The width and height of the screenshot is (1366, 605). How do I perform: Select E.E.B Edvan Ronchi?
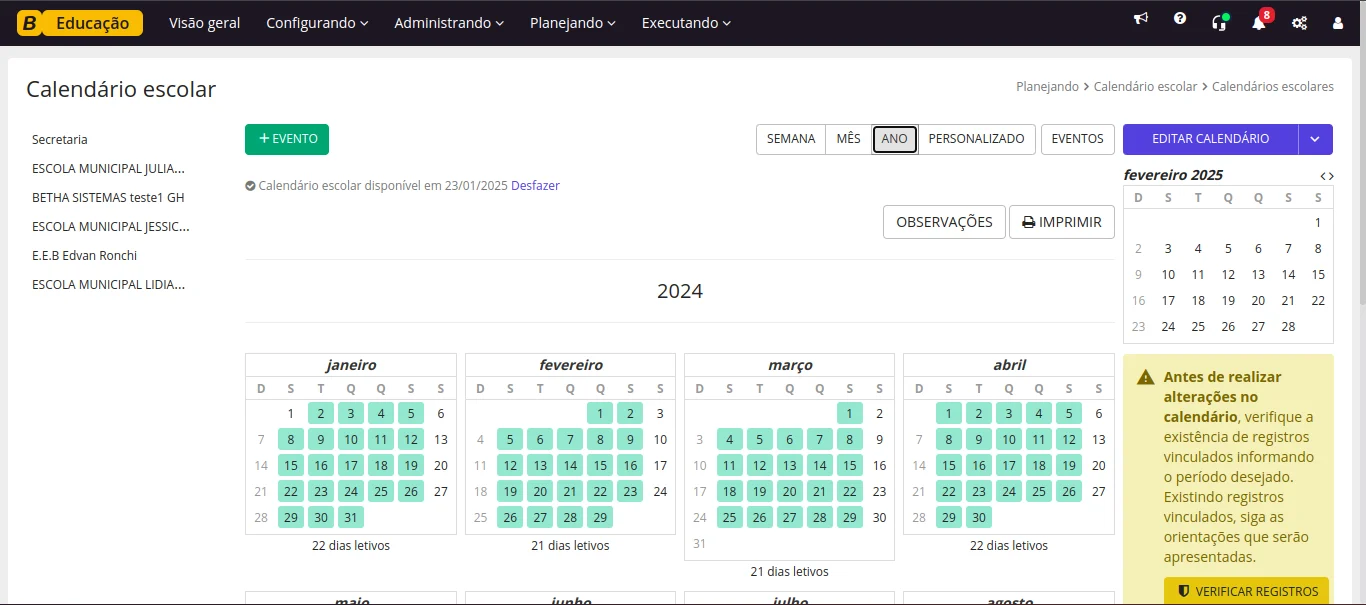click(84, 256)
